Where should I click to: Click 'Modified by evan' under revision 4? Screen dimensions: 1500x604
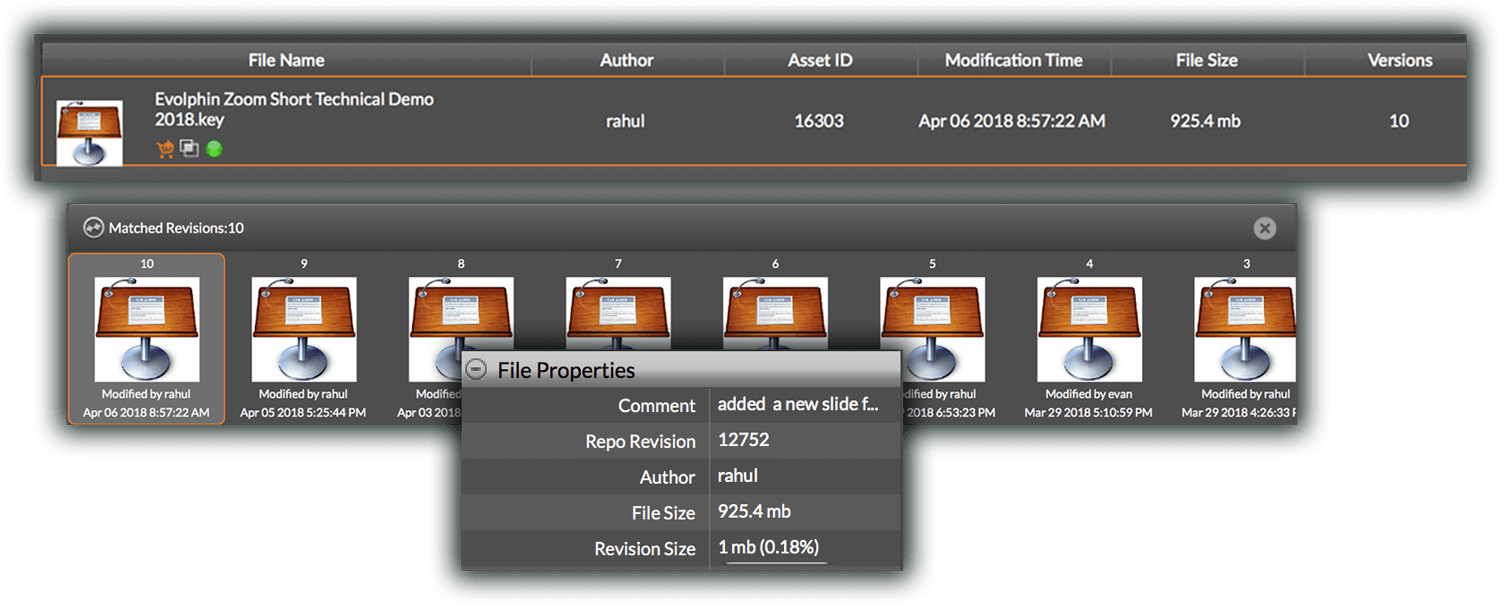click(1089, 394)
